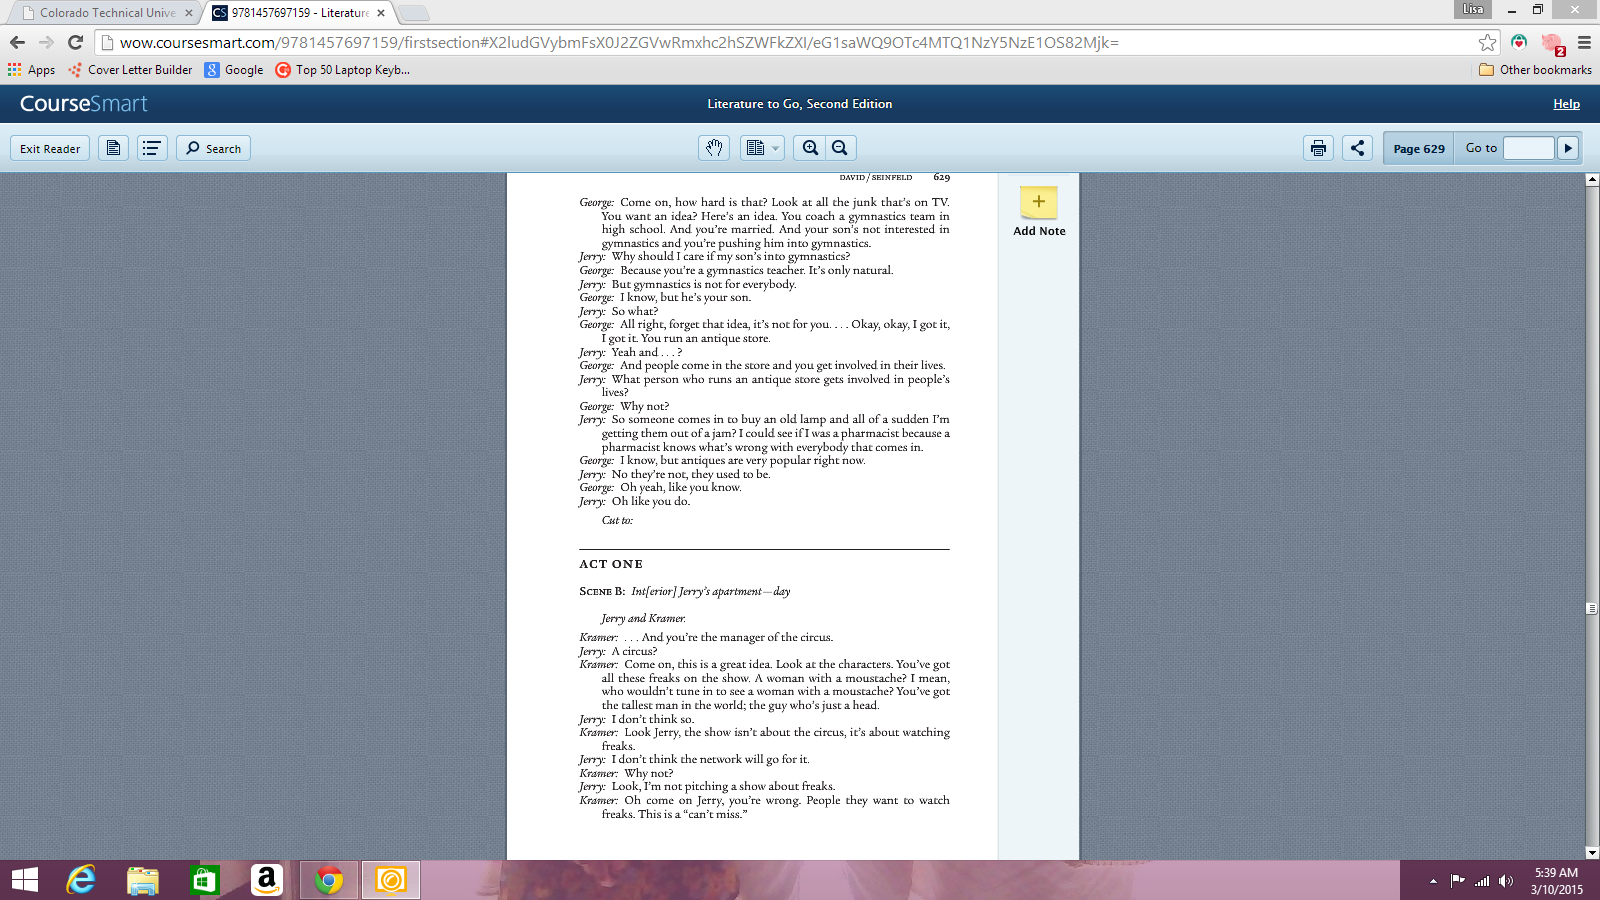The height and width of the screenshot is (900, 1600).
Task: Go back to the previous browser page
Action: pos(17,43)
